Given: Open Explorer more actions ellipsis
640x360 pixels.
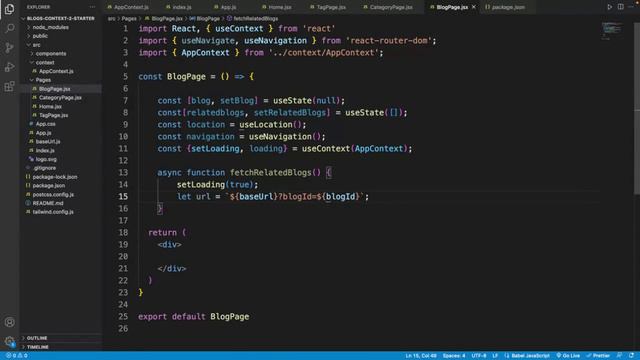Looking at the screenshot, I should (x=93, y=7).
